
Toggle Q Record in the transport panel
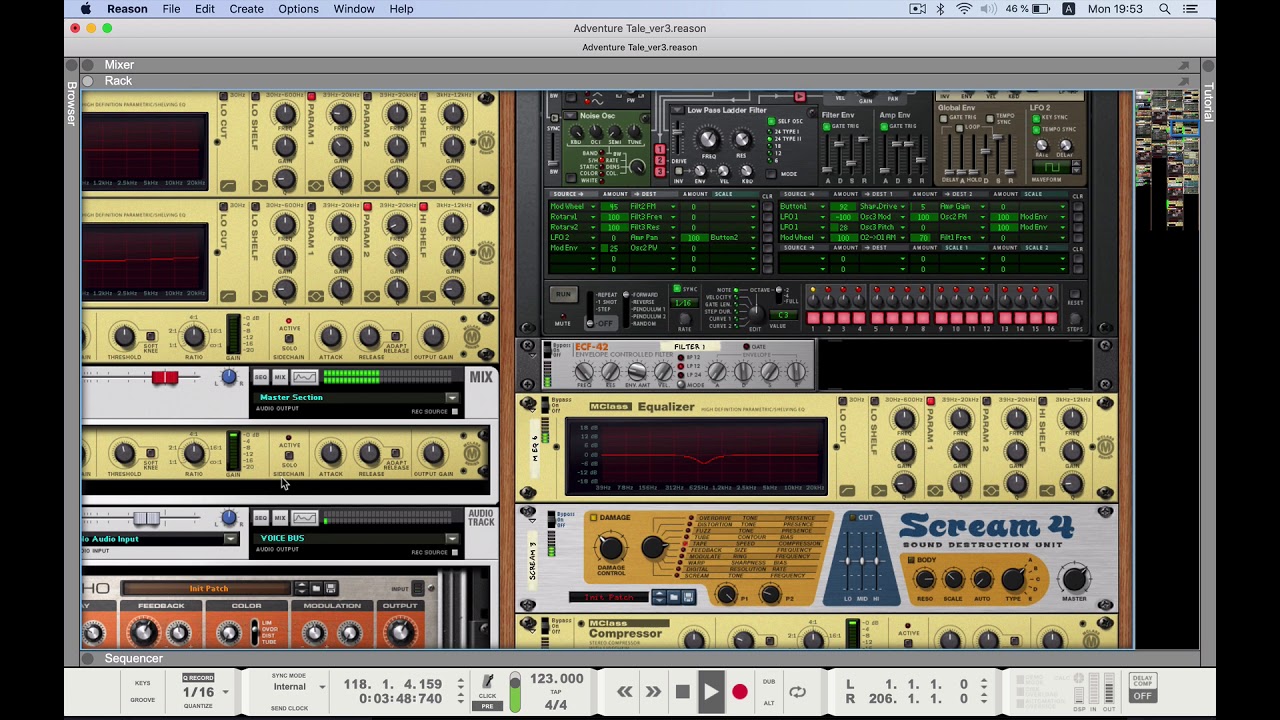tap(198, 678)
